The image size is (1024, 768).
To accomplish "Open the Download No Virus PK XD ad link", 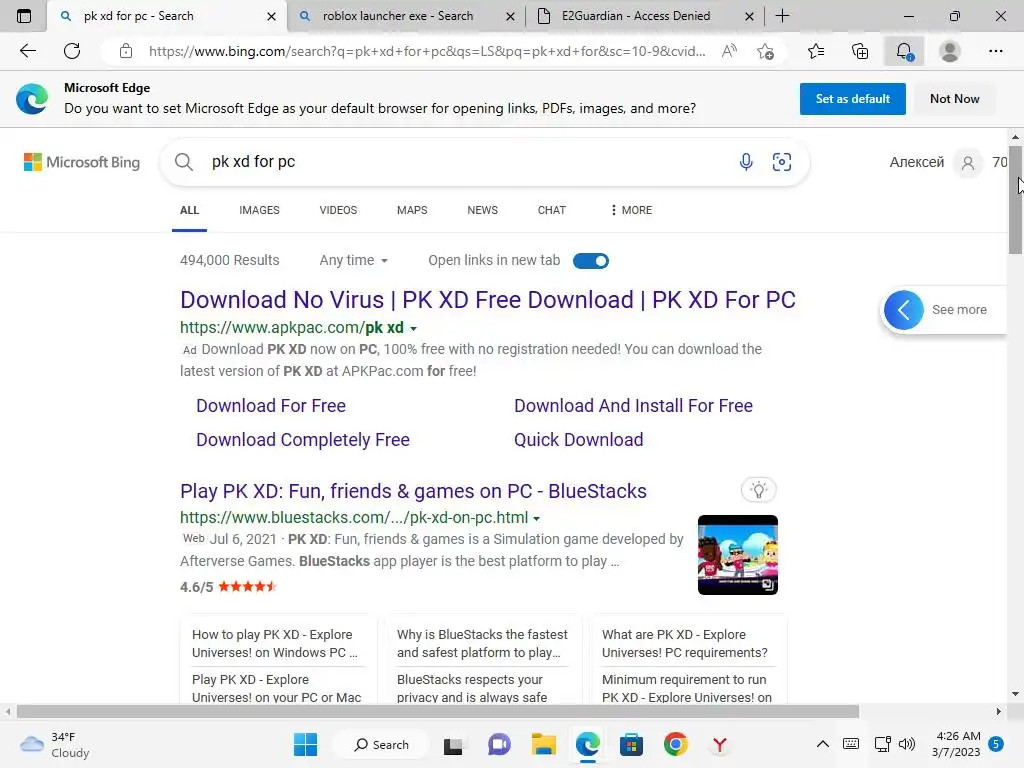I will (487, 300).
